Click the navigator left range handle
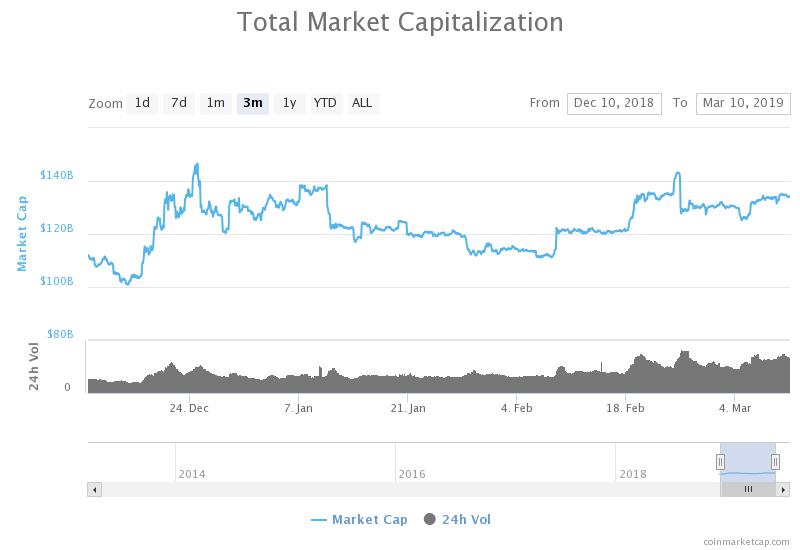This screenshot has width=800, height=550. tap(720, 461)
